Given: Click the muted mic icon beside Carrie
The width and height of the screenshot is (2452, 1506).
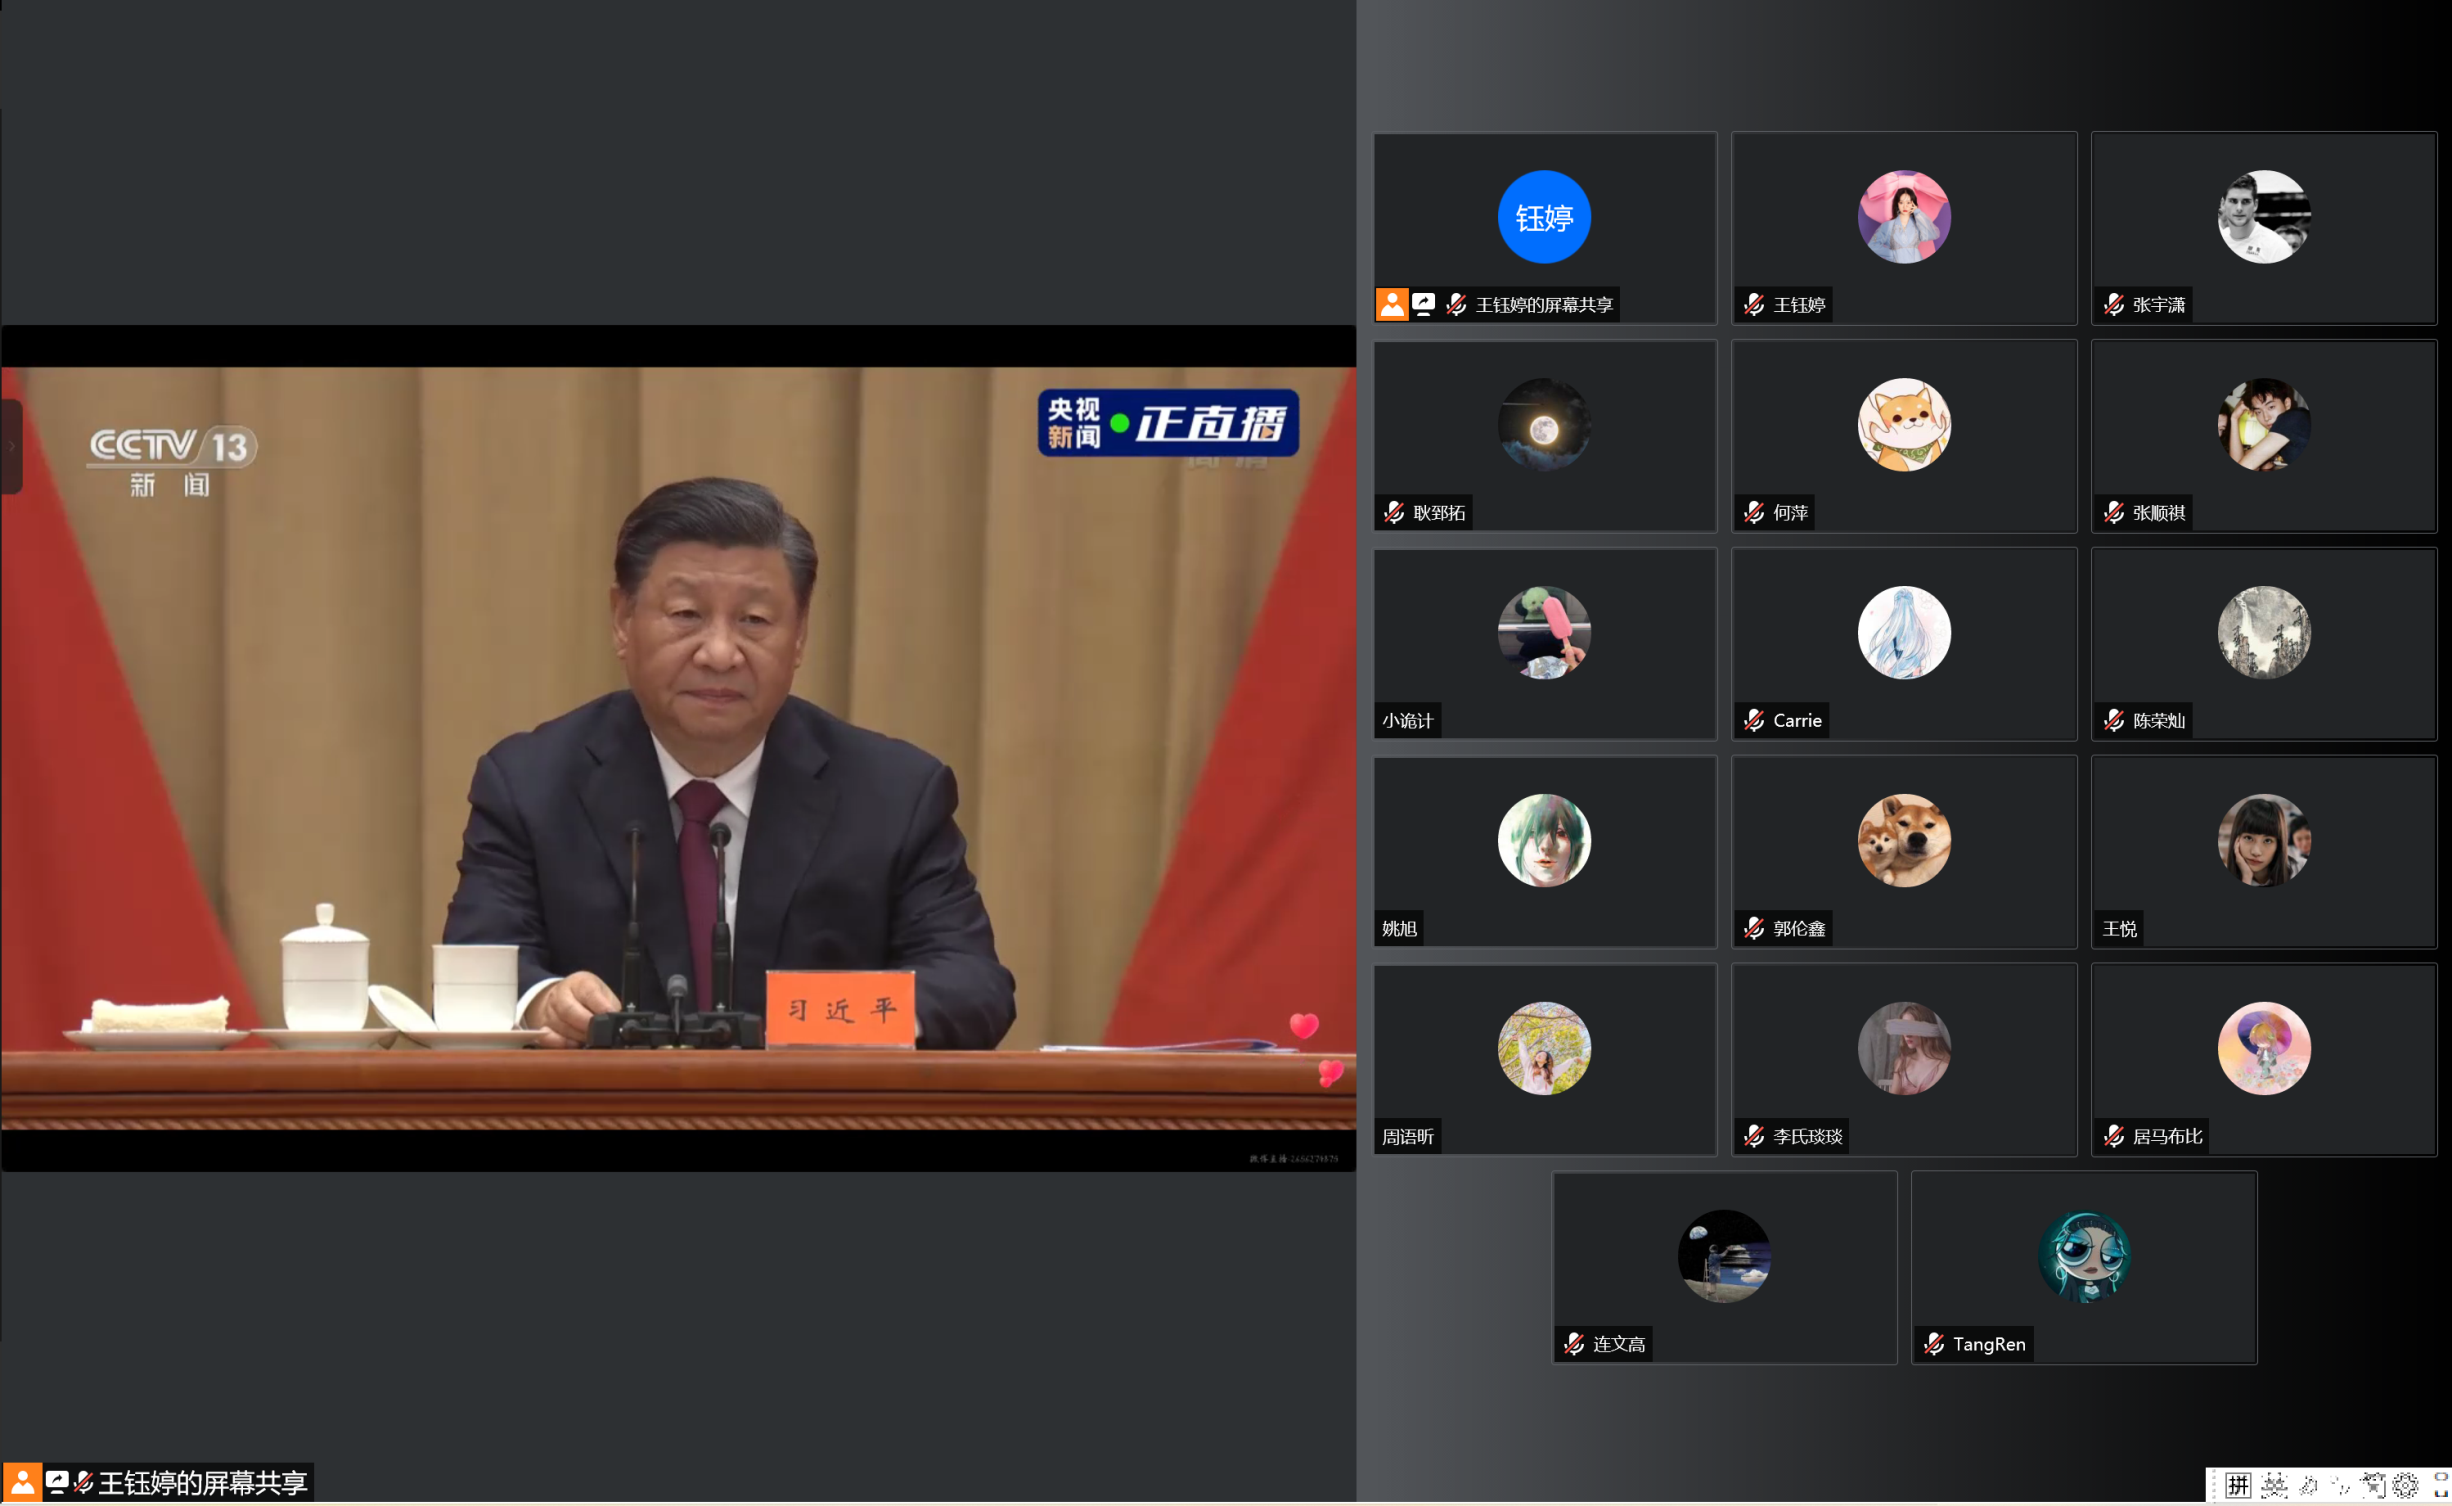Looking at the screenshot, I should click(x=1753, y=720).
